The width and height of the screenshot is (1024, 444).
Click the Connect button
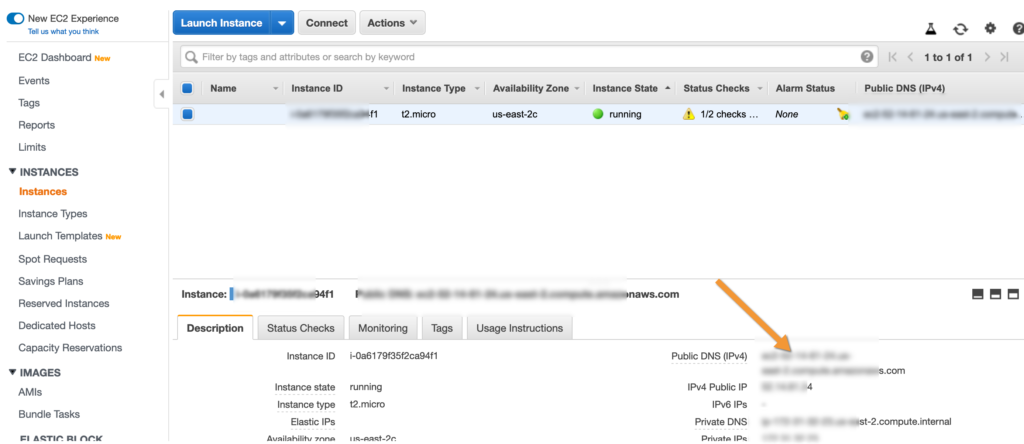coord(327,23)
